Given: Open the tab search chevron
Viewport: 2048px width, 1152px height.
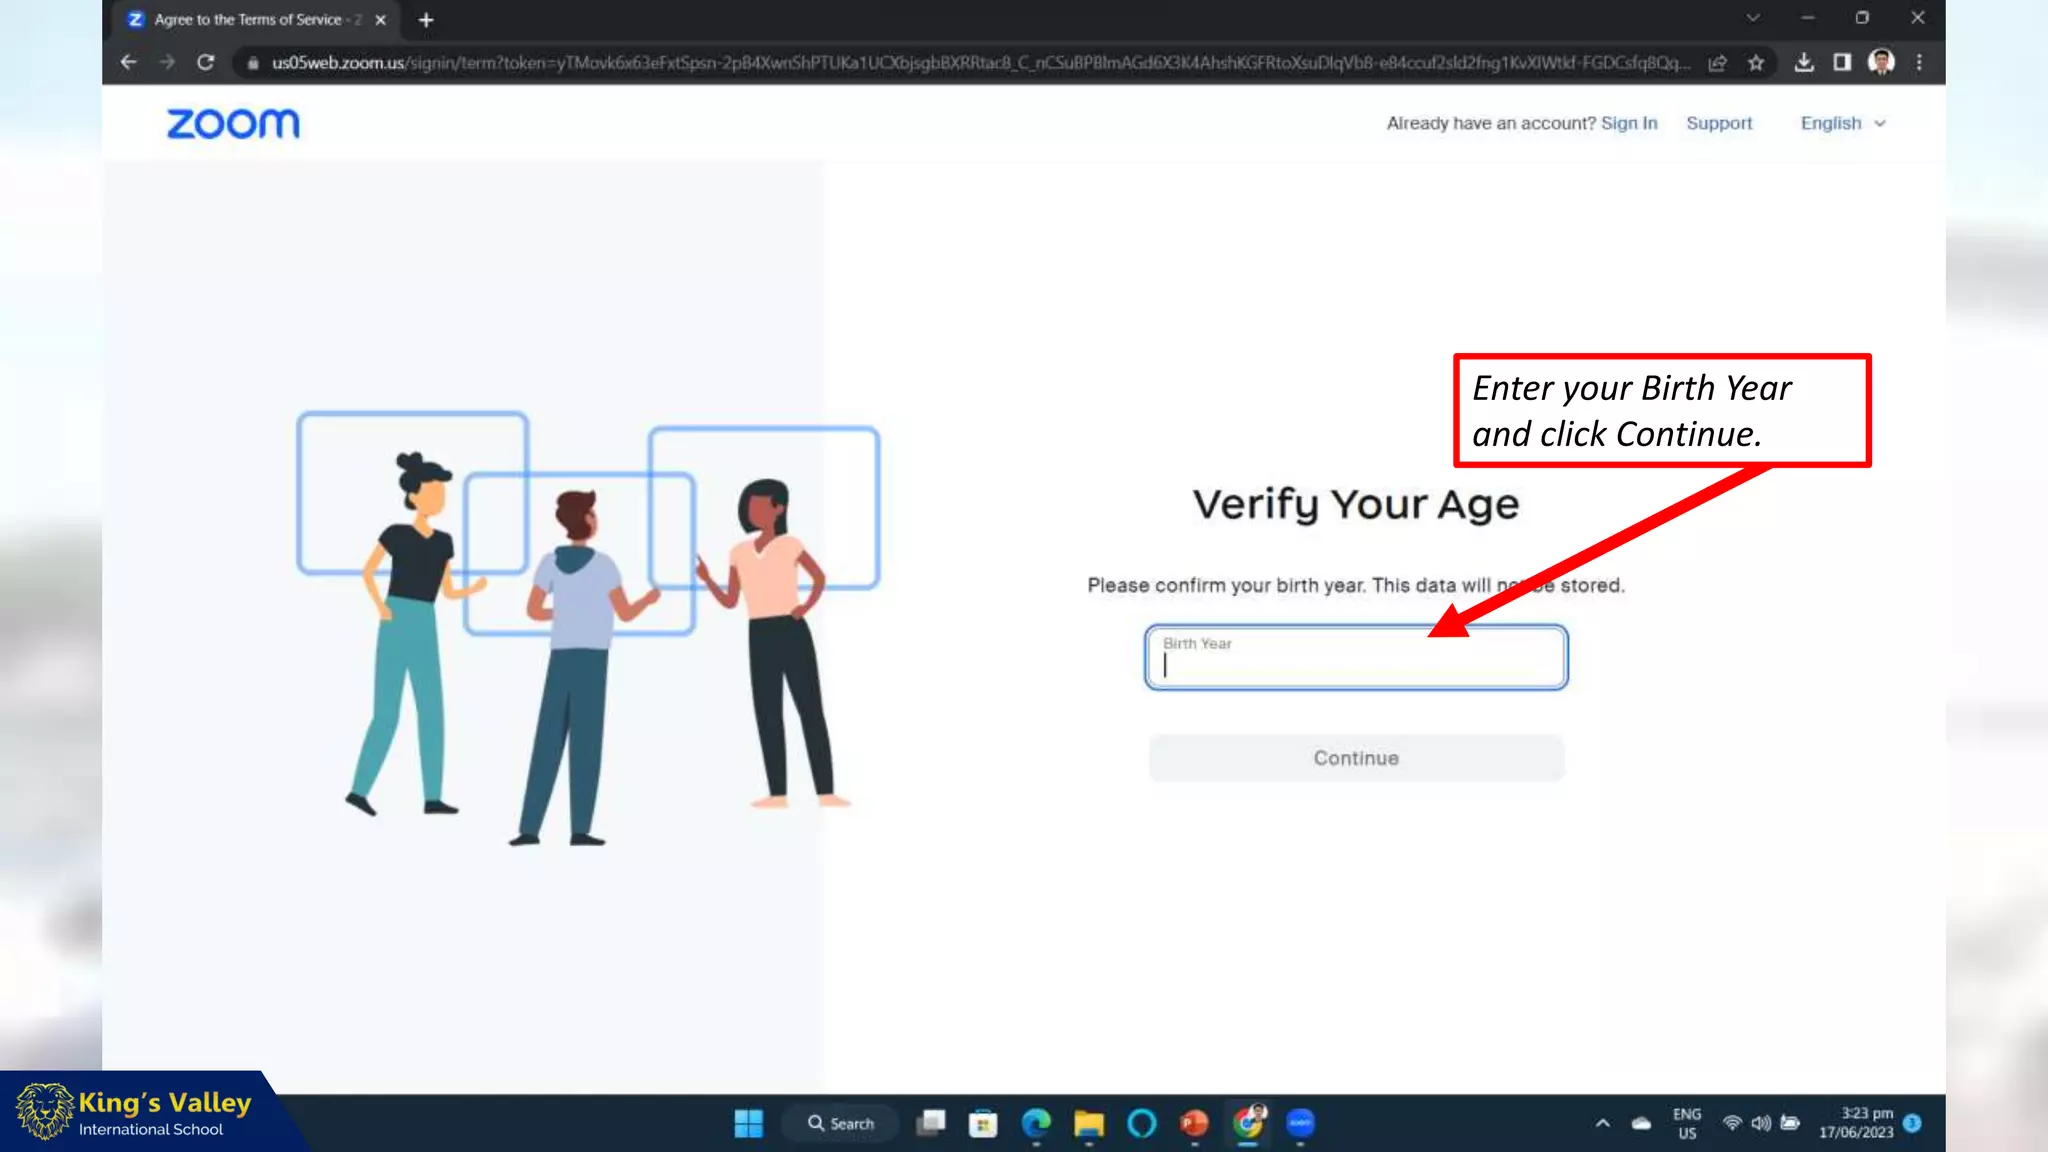Looking at the screenshot, I should (x=1753, y=18).
